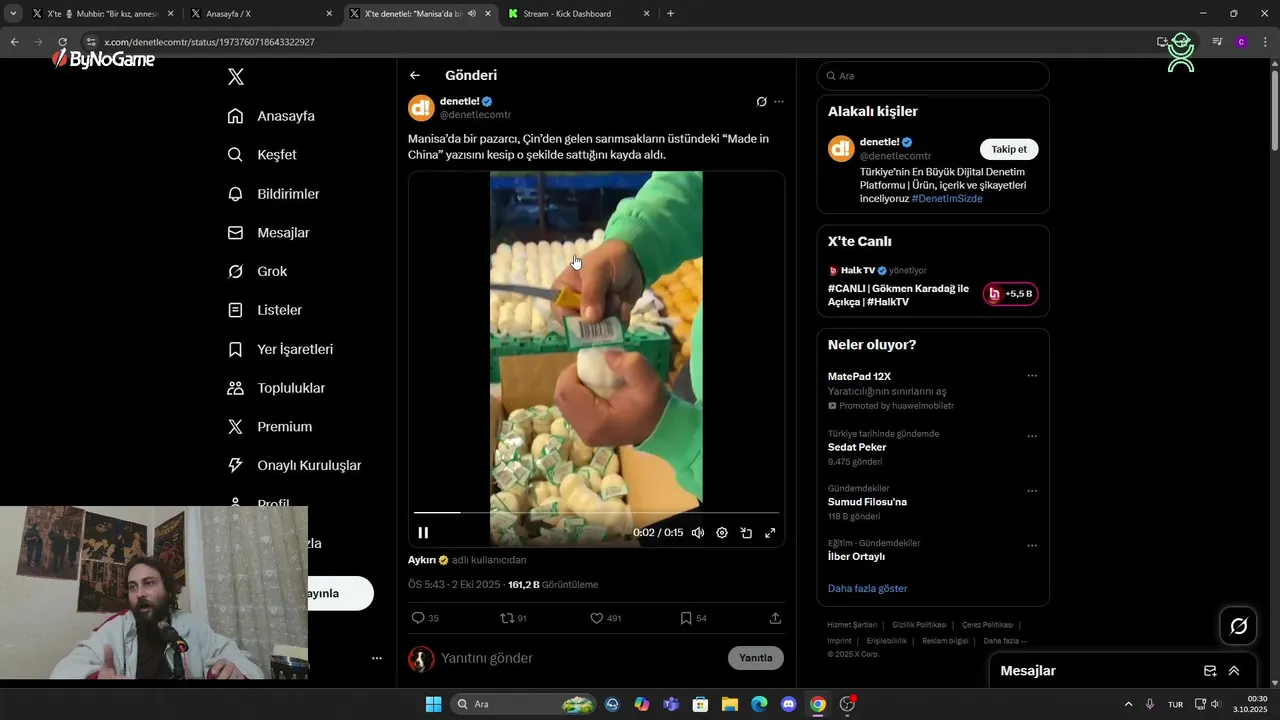Open video settings gear
1280x720 pixels.
[722, 533]
